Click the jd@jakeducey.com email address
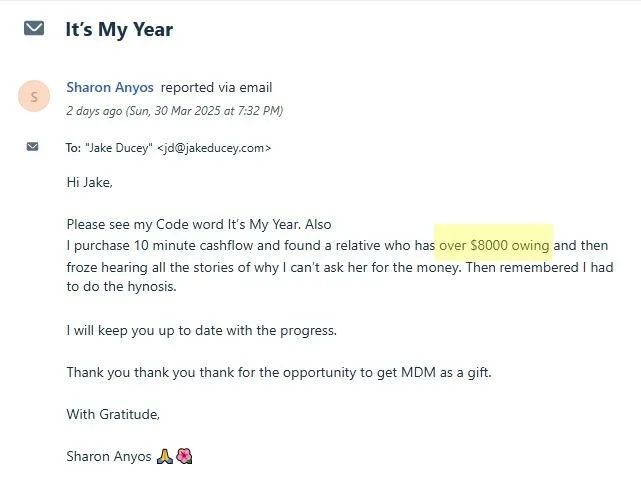 [x=214, y=148]
